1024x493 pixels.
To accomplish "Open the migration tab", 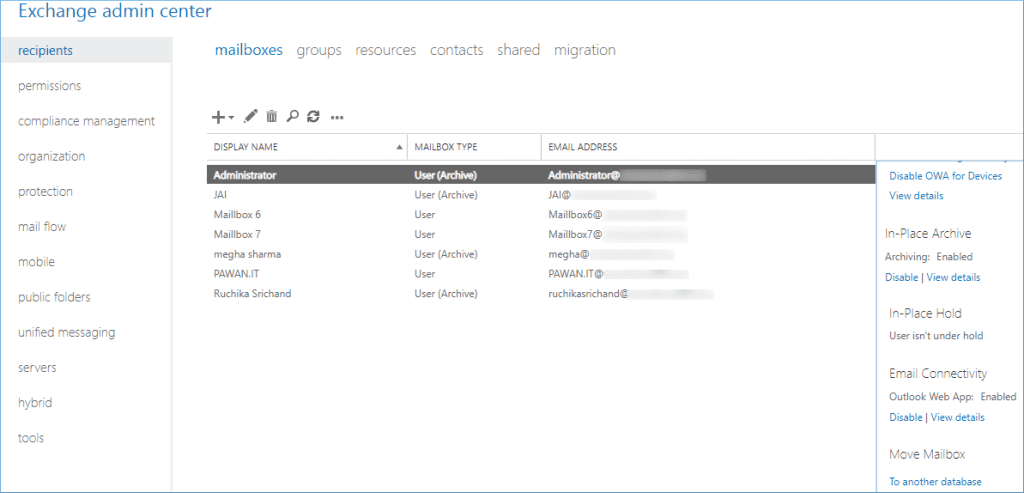I will coord(584,50).
